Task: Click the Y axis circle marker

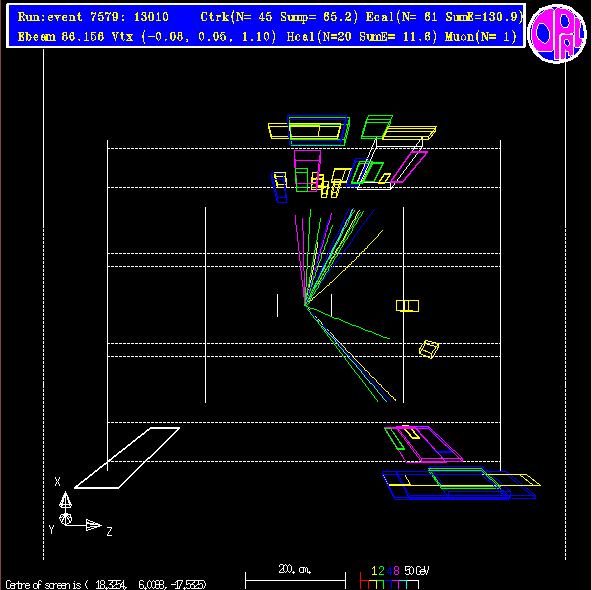Action: coord(66,519)
